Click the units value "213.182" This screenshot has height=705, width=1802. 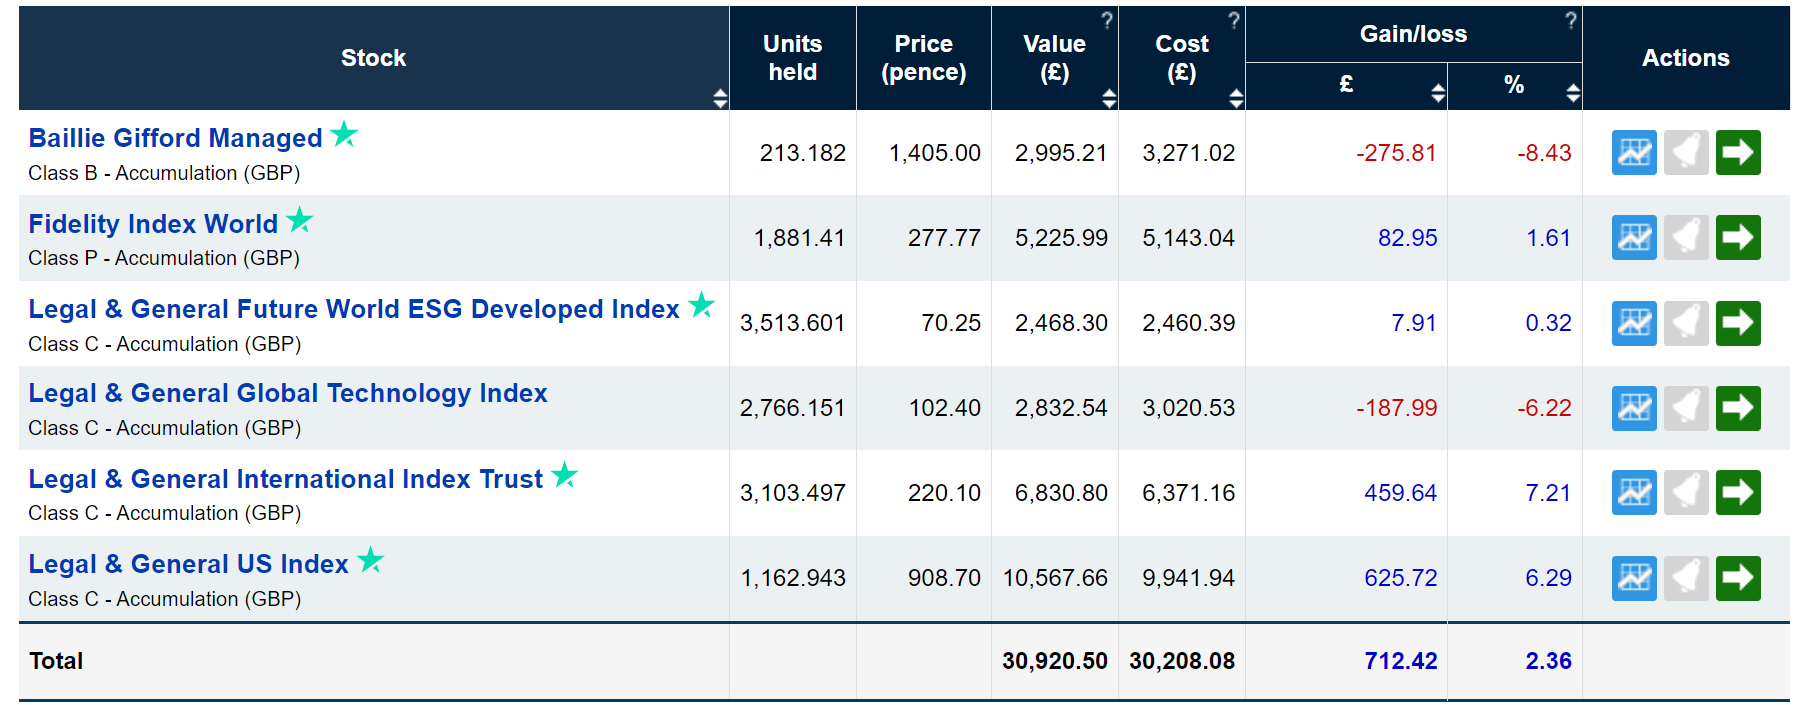[803, 153]
